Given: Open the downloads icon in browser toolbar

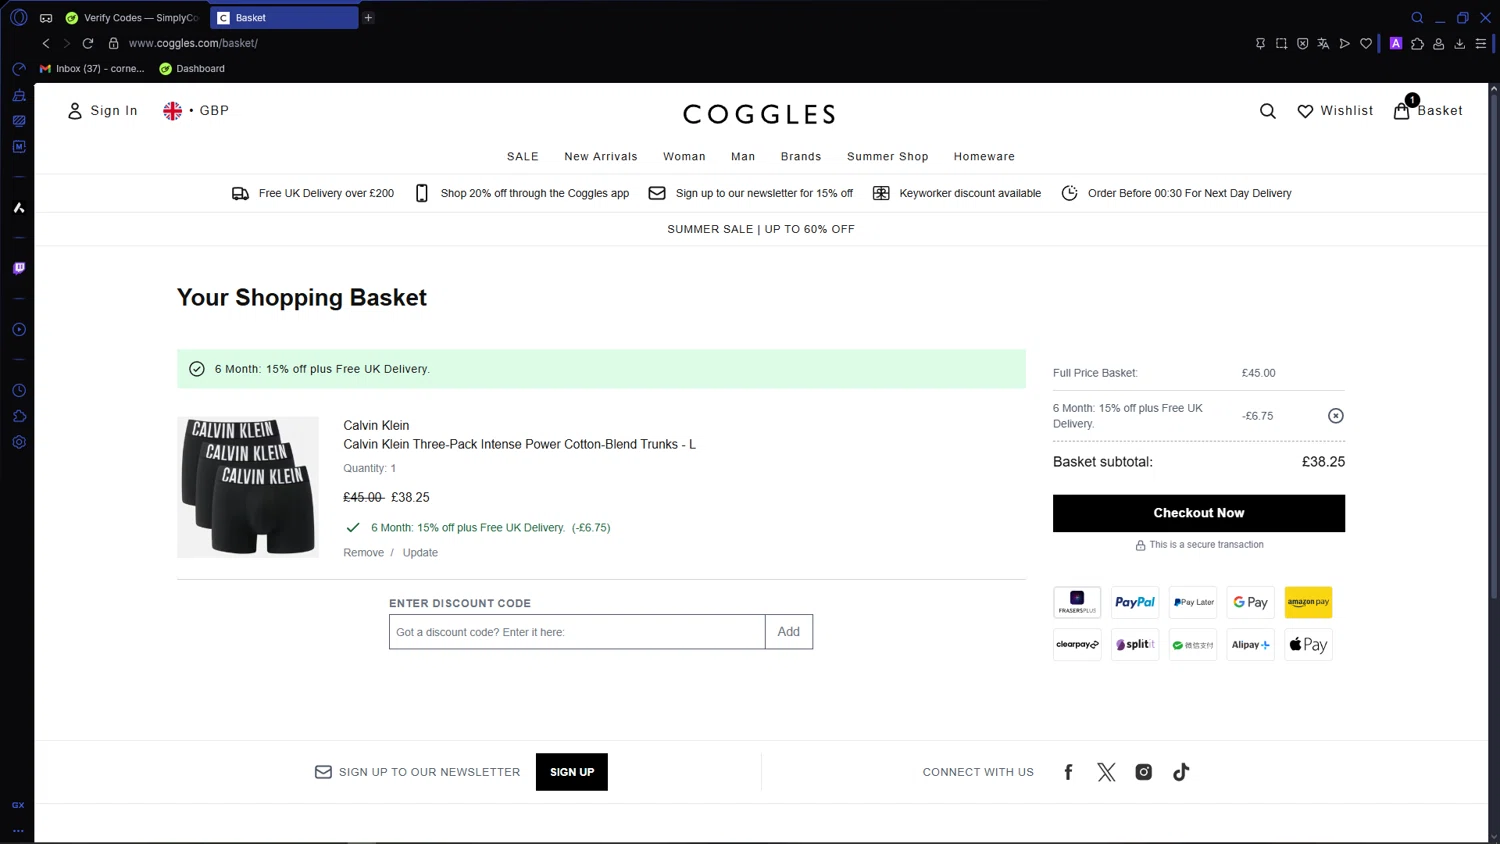Looking at the screenshot, I should coord(1460,44).
